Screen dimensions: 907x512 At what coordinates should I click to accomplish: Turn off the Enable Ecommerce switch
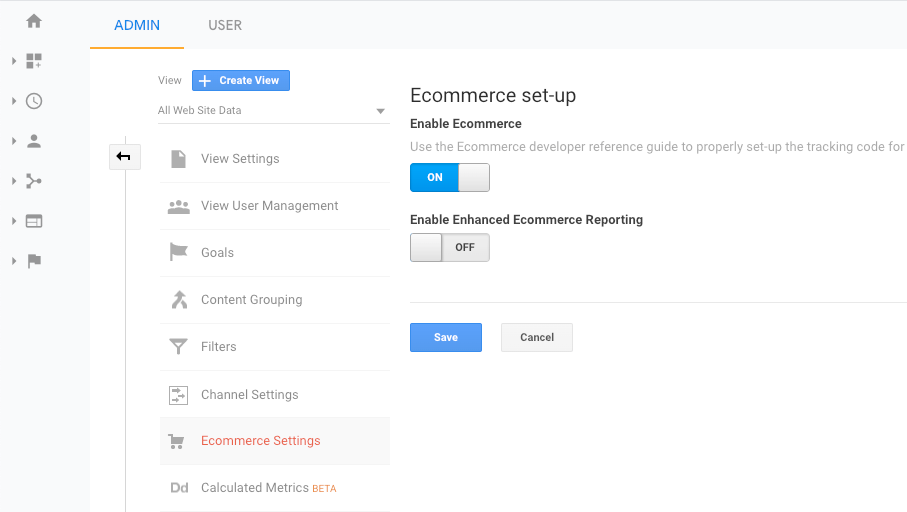coord(449,178)
